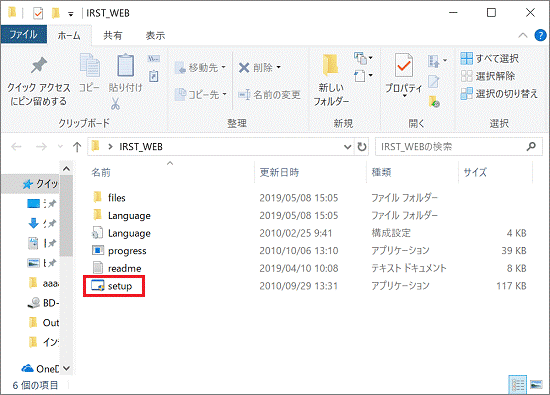Click the Out folder in navigation pane

tap(43, 322)
